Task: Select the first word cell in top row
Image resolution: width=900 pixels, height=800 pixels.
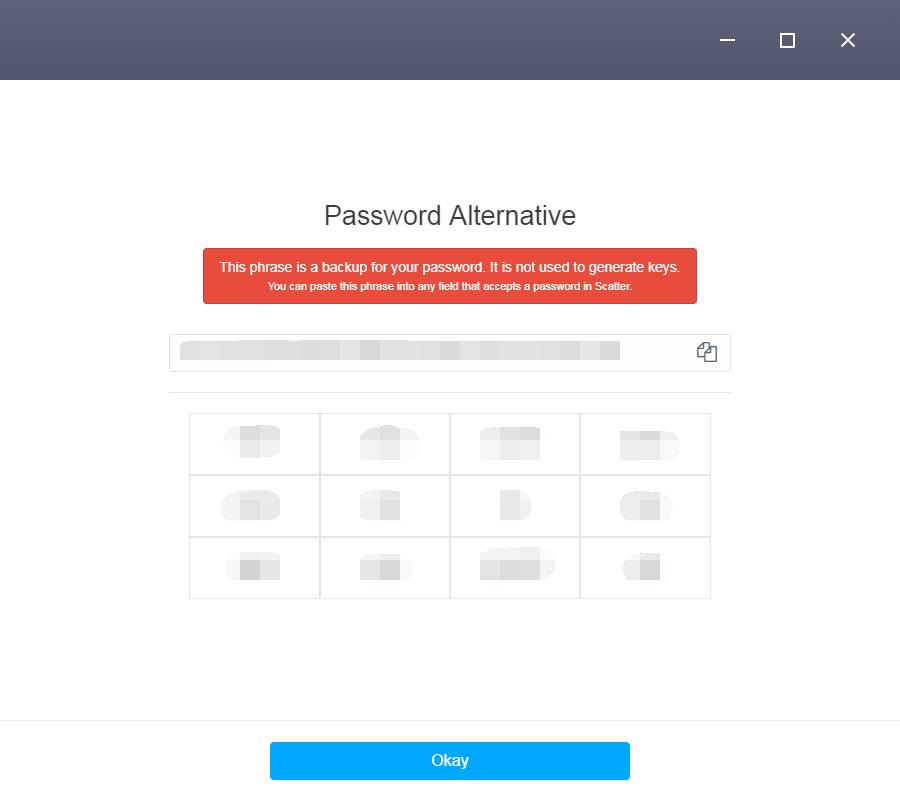Action: pyautogui.click(x=255, y=444)
